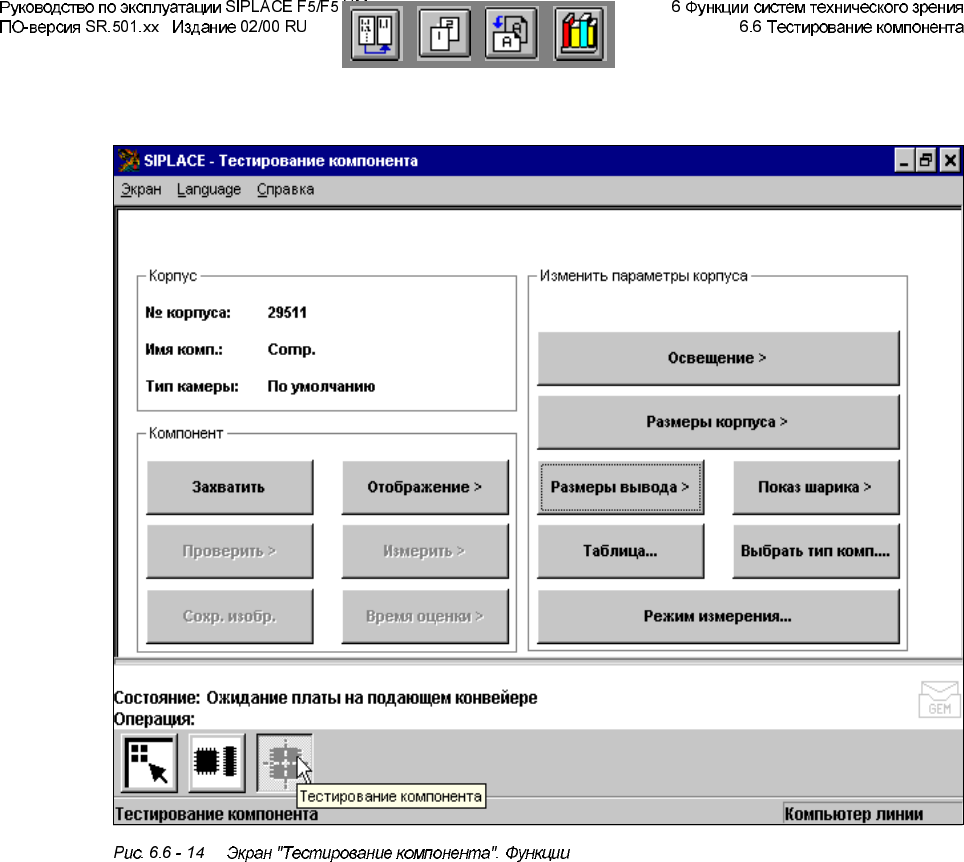
Task: Select the component testing crosshair icon
Action: 284,763
